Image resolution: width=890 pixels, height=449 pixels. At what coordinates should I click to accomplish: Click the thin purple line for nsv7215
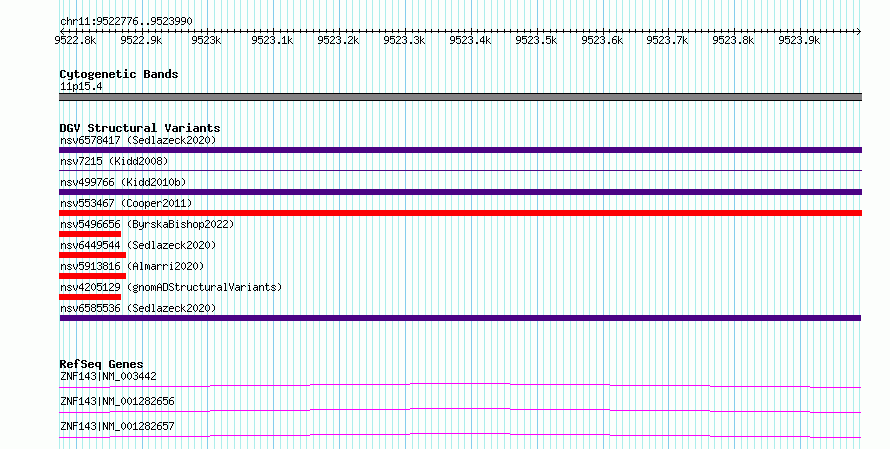point(460,170)
